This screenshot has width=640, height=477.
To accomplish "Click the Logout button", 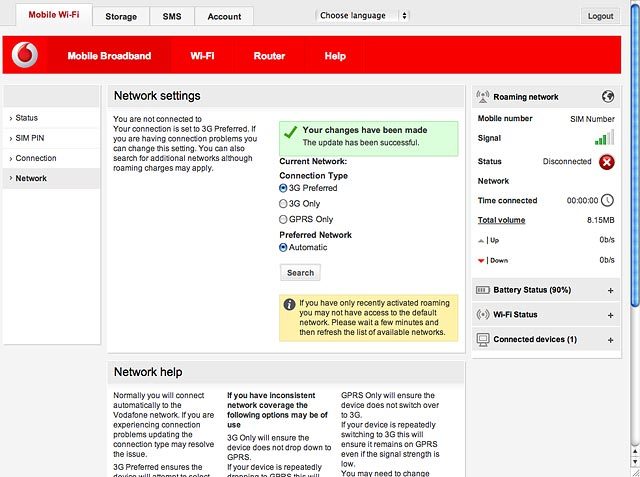I will point(600,16).
